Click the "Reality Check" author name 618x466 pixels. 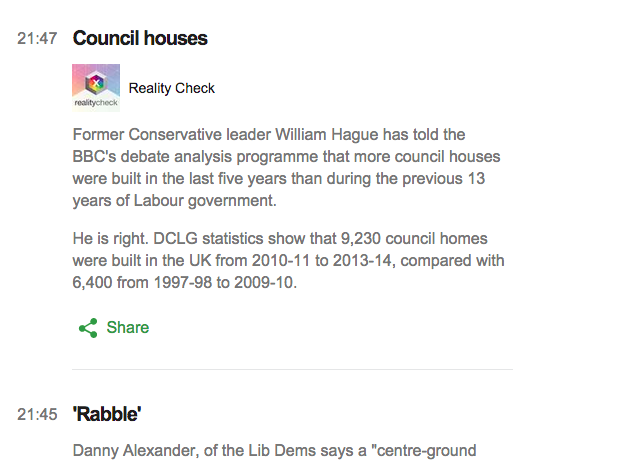click(x=172, y=88)
